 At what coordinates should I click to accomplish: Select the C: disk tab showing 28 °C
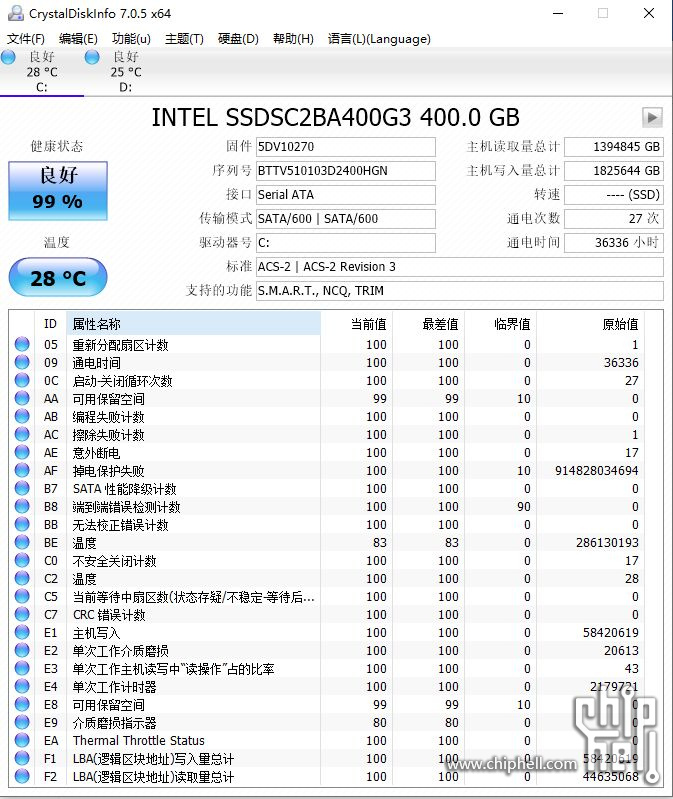point(42,72)
